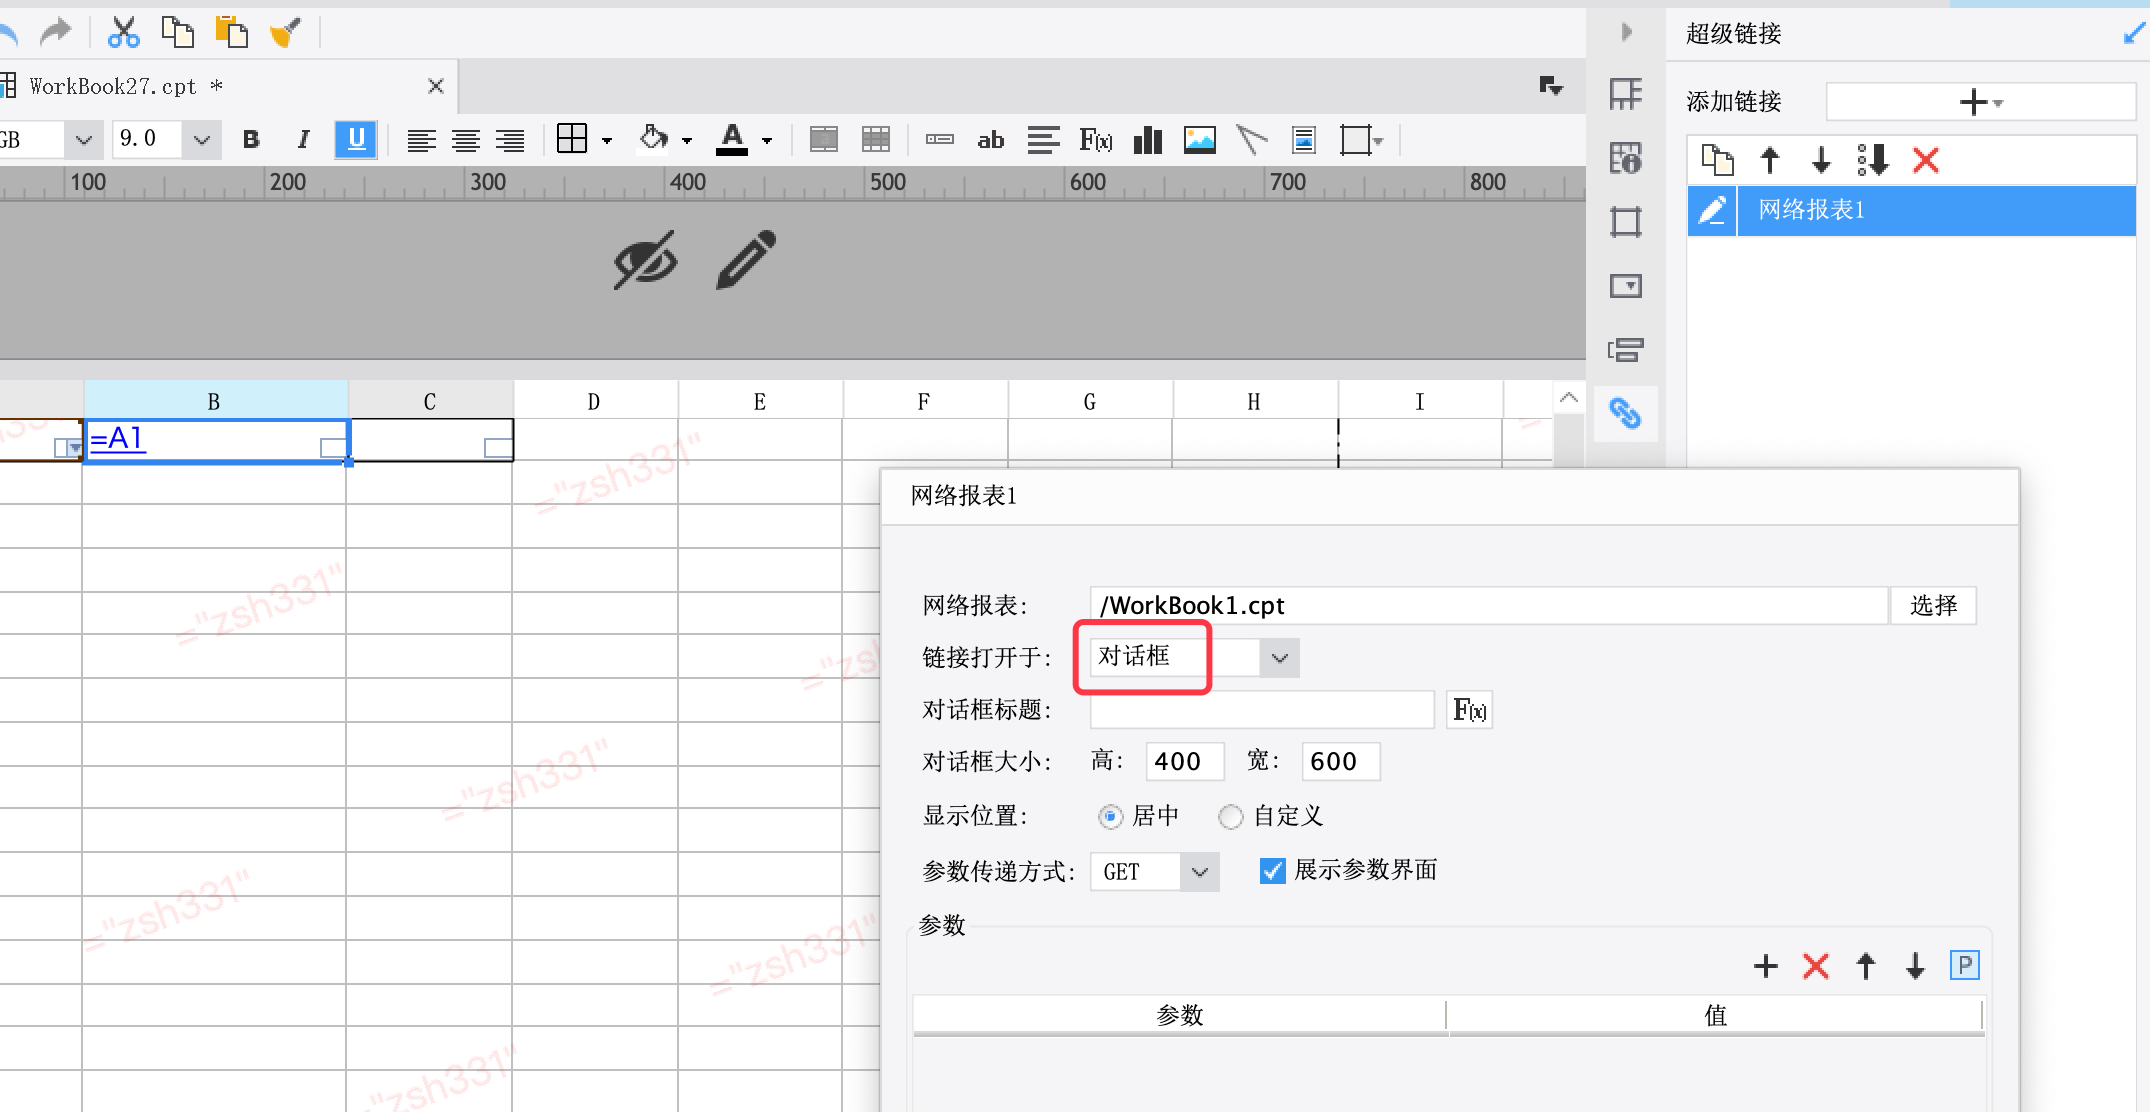Toggle Underline formatting
This screenshot has width=2150, height=1112.
pyautogui.click(x=356, y=139)
